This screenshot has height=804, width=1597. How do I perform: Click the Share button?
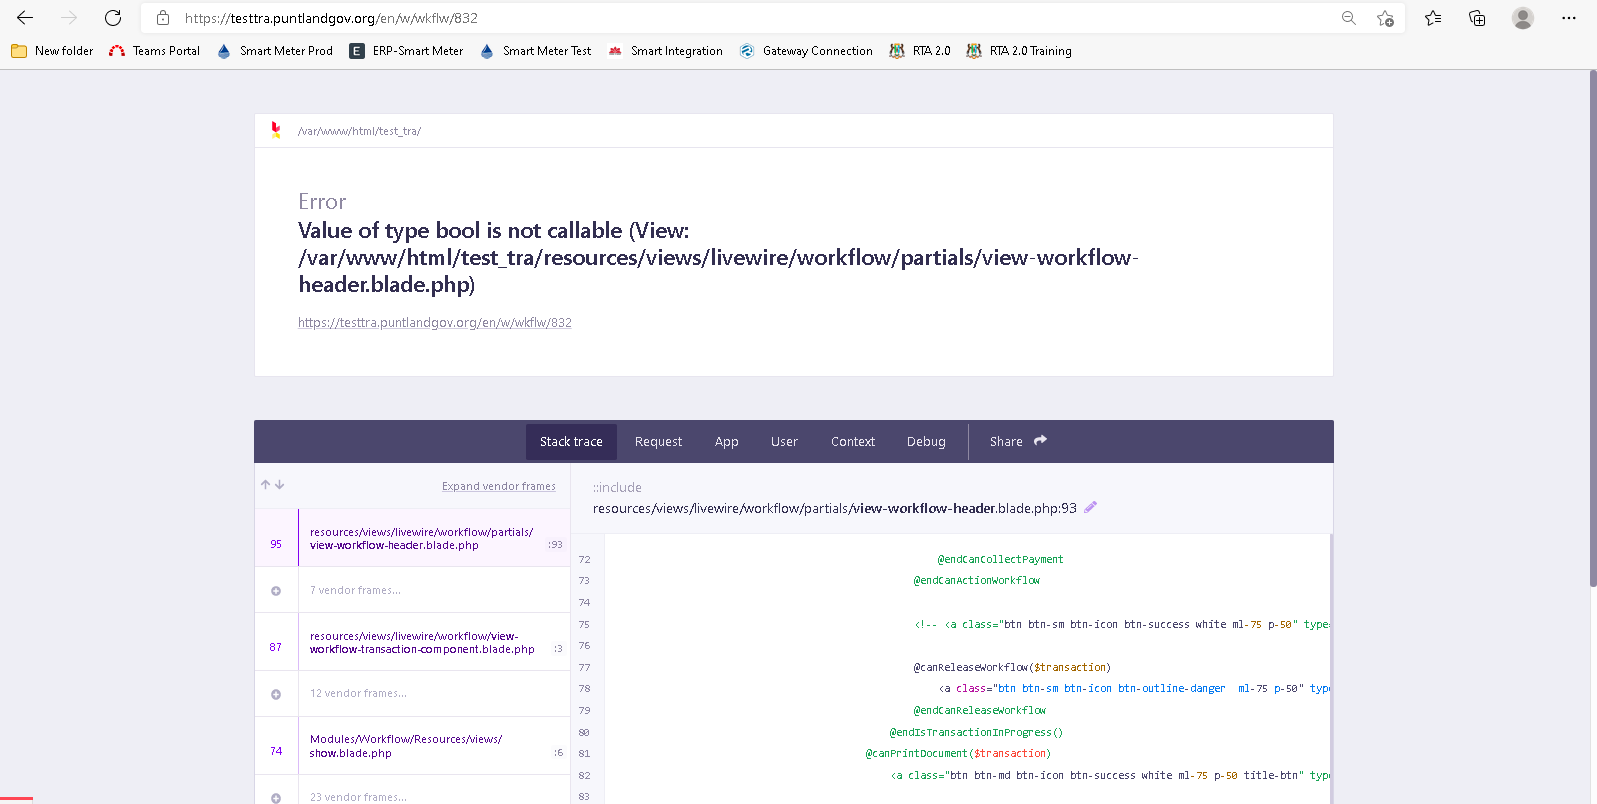tap(1018, 441)
